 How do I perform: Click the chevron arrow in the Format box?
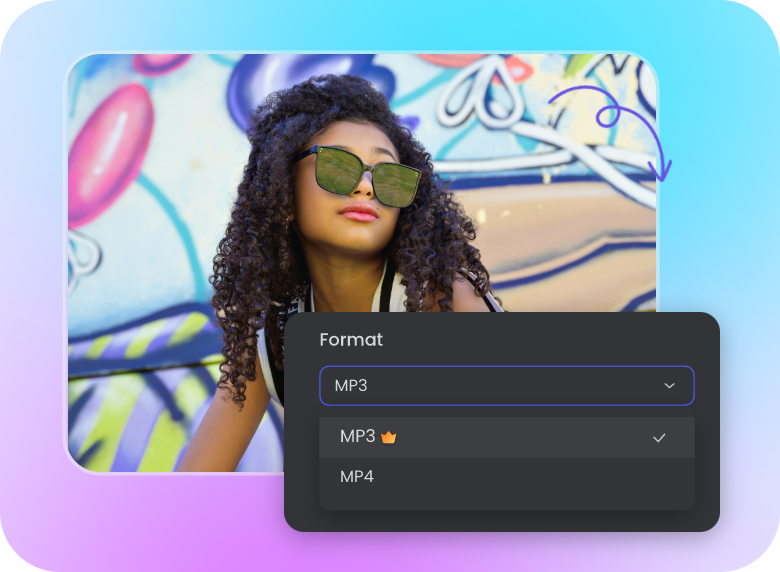coord(670,385)
